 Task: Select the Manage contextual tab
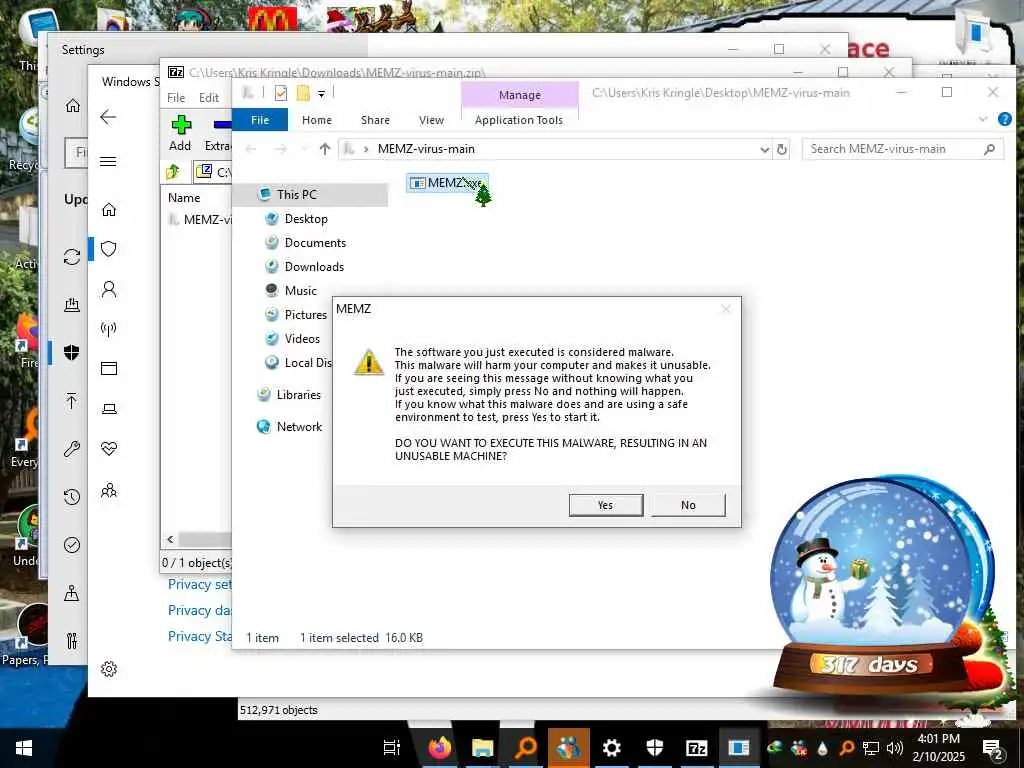(x=520, y=95)
